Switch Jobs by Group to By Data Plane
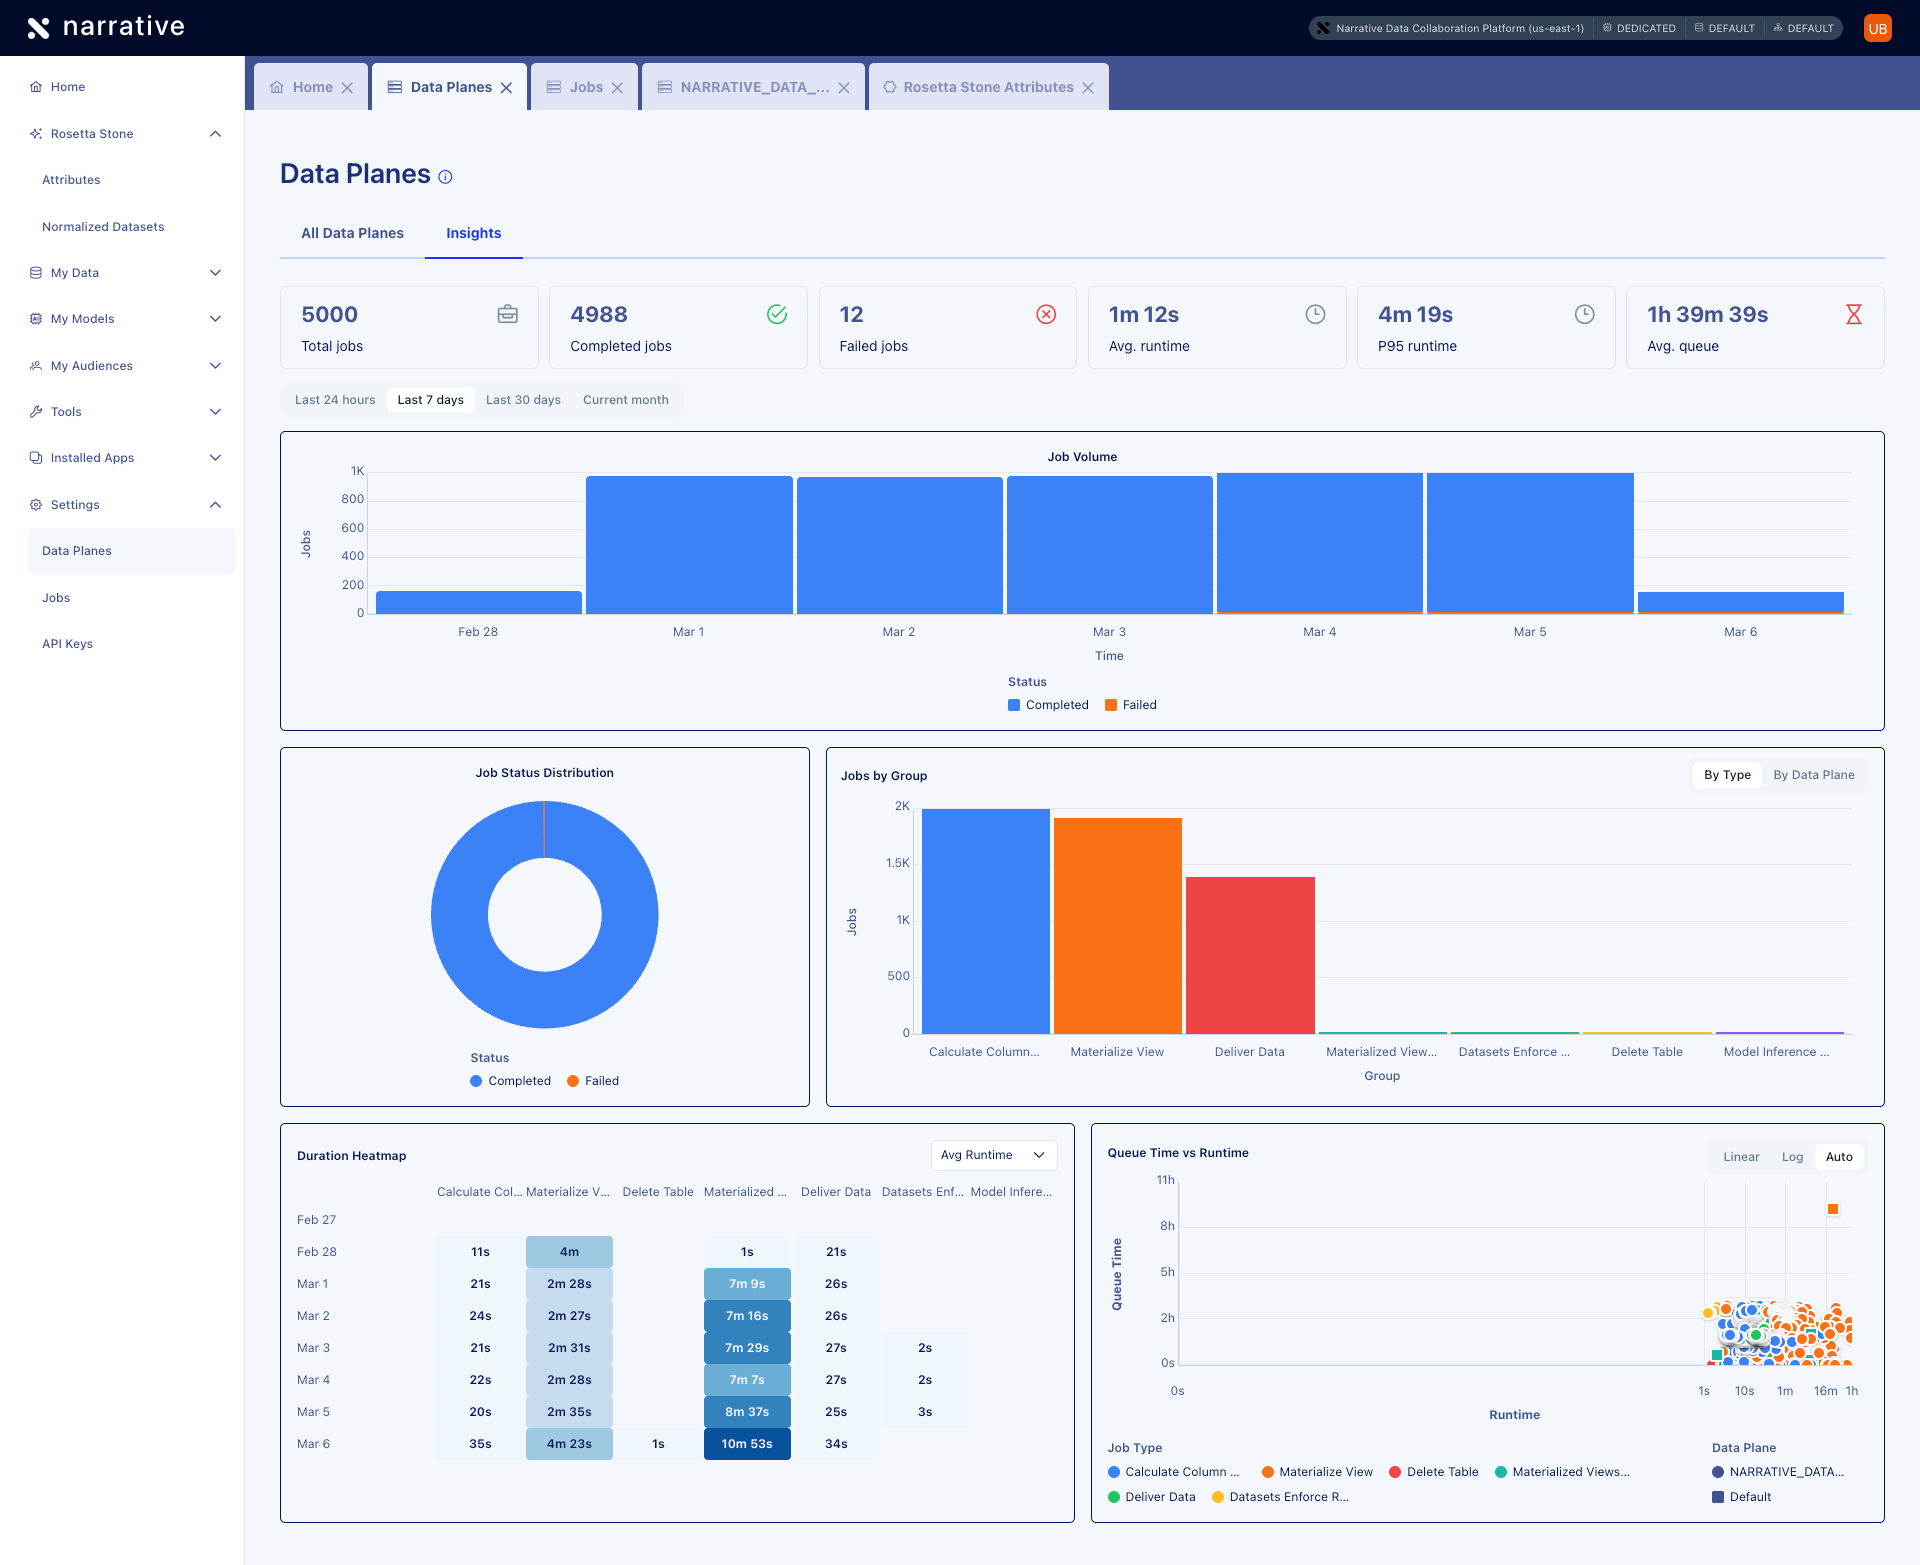 (x=1815, y=775)
